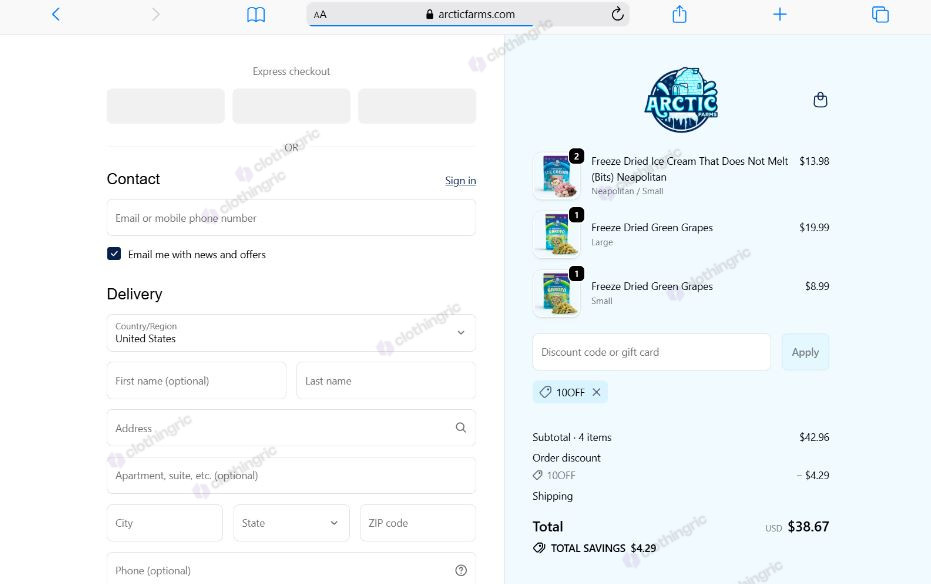Click the Small Green Grapes product thumbnail
The height and width of the screenshot is (584, 931).
coord(556,293)
